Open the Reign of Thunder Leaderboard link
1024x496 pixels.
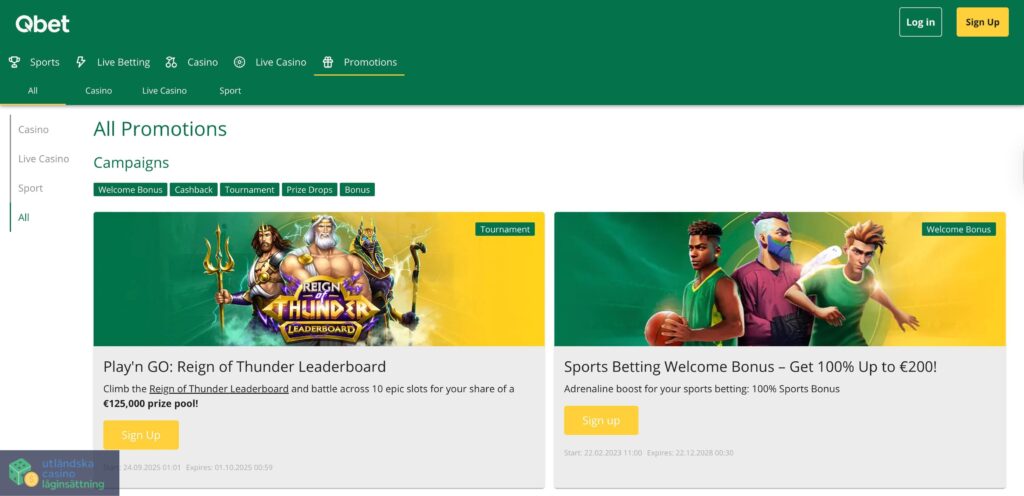(x=219, y=389)
